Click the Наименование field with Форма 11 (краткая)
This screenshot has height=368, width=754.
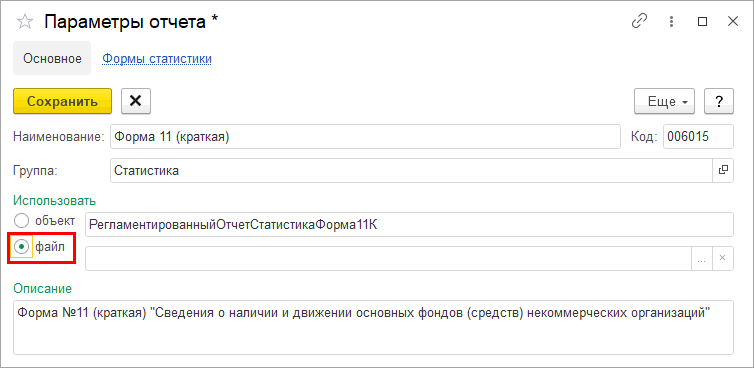(365, 137)
